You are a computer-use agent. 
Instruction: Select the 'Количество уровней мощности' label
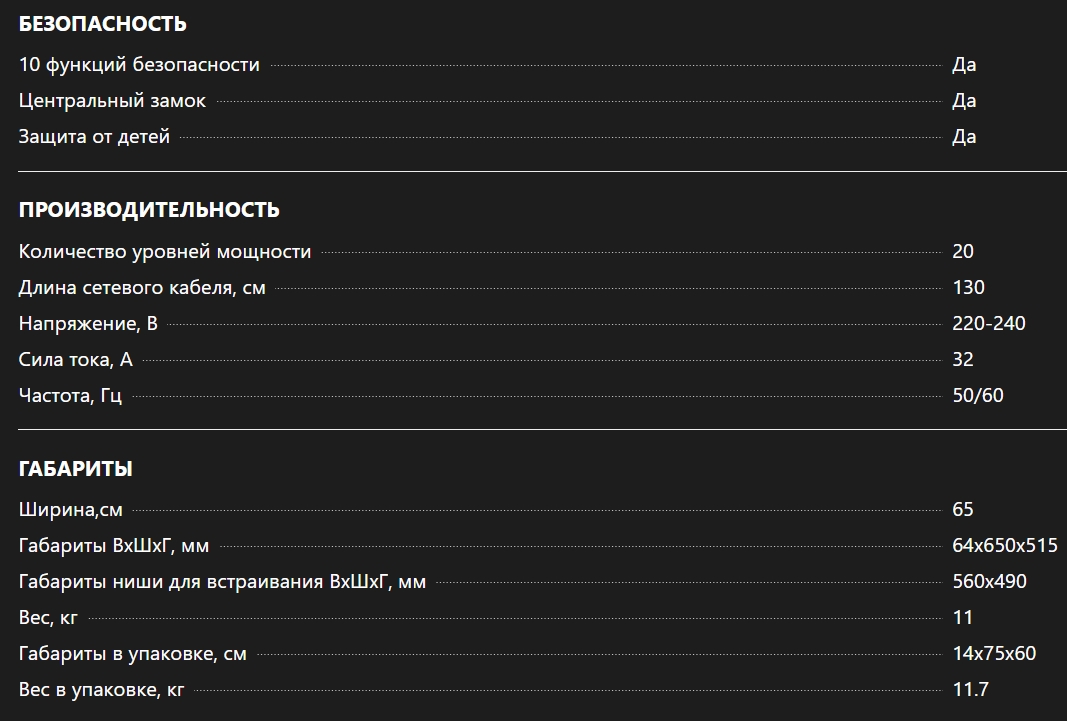point(165,252)
